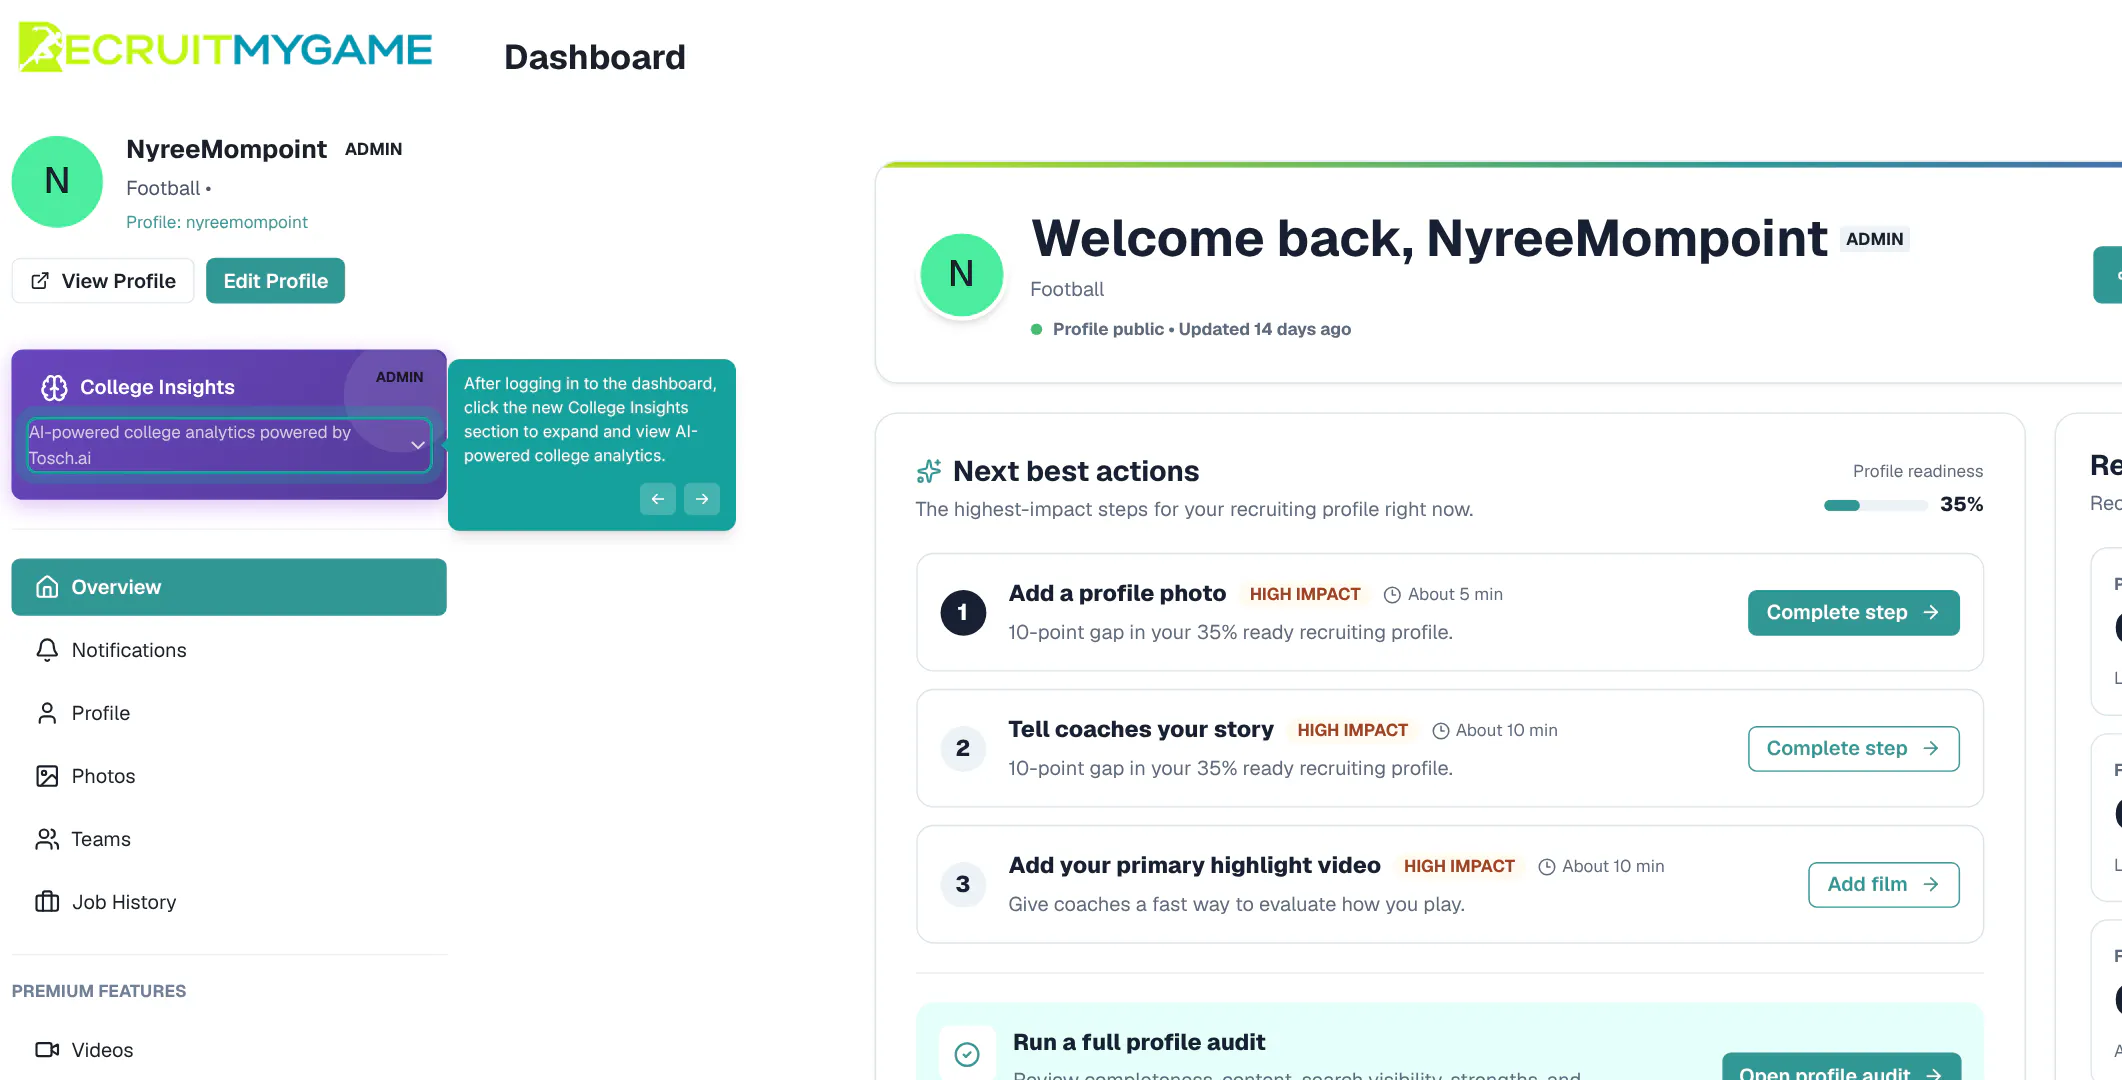Click the ADMIN badge next to Welcome back
Viewport: 2122px width, 1080px height.
pos(1875,239)
